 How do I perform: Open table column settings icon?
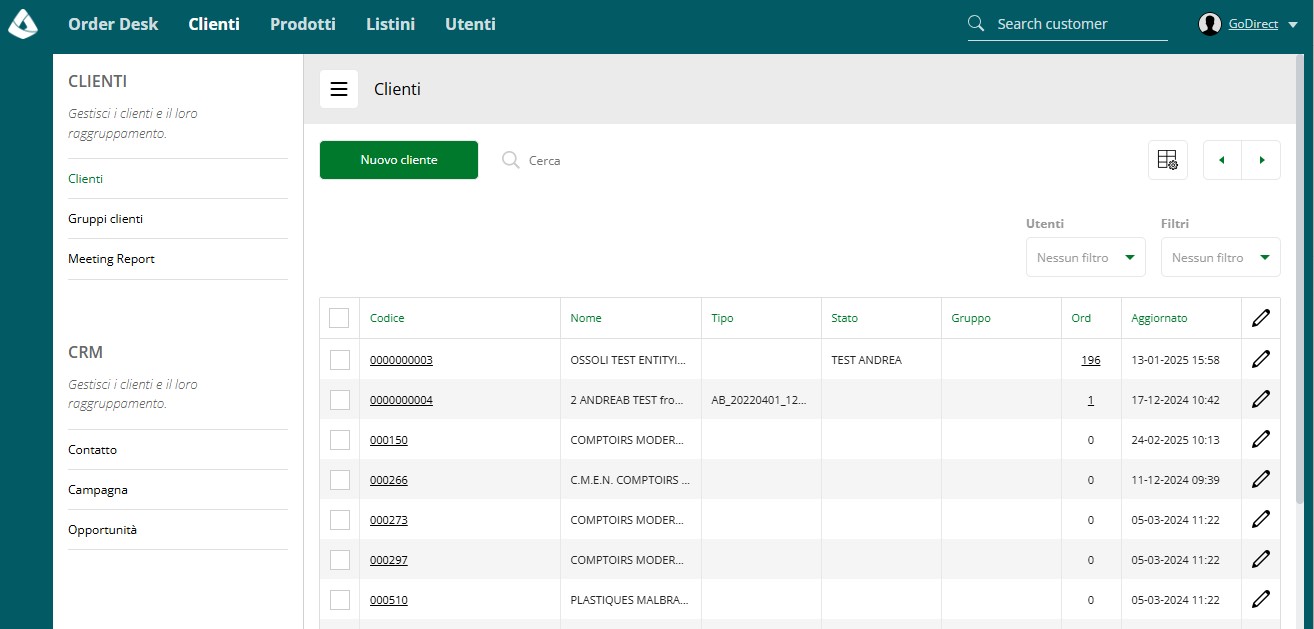1167,160
